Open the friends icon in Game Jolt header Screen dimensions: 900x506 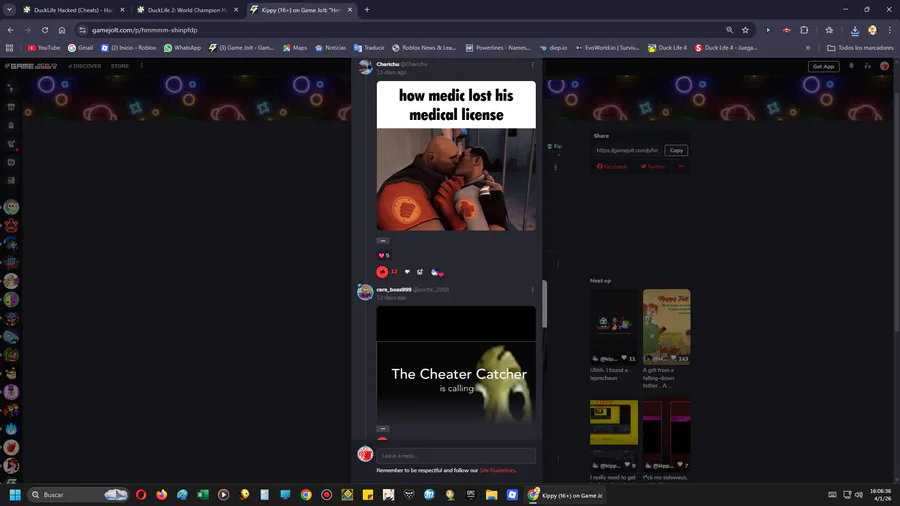coord(868,66)
